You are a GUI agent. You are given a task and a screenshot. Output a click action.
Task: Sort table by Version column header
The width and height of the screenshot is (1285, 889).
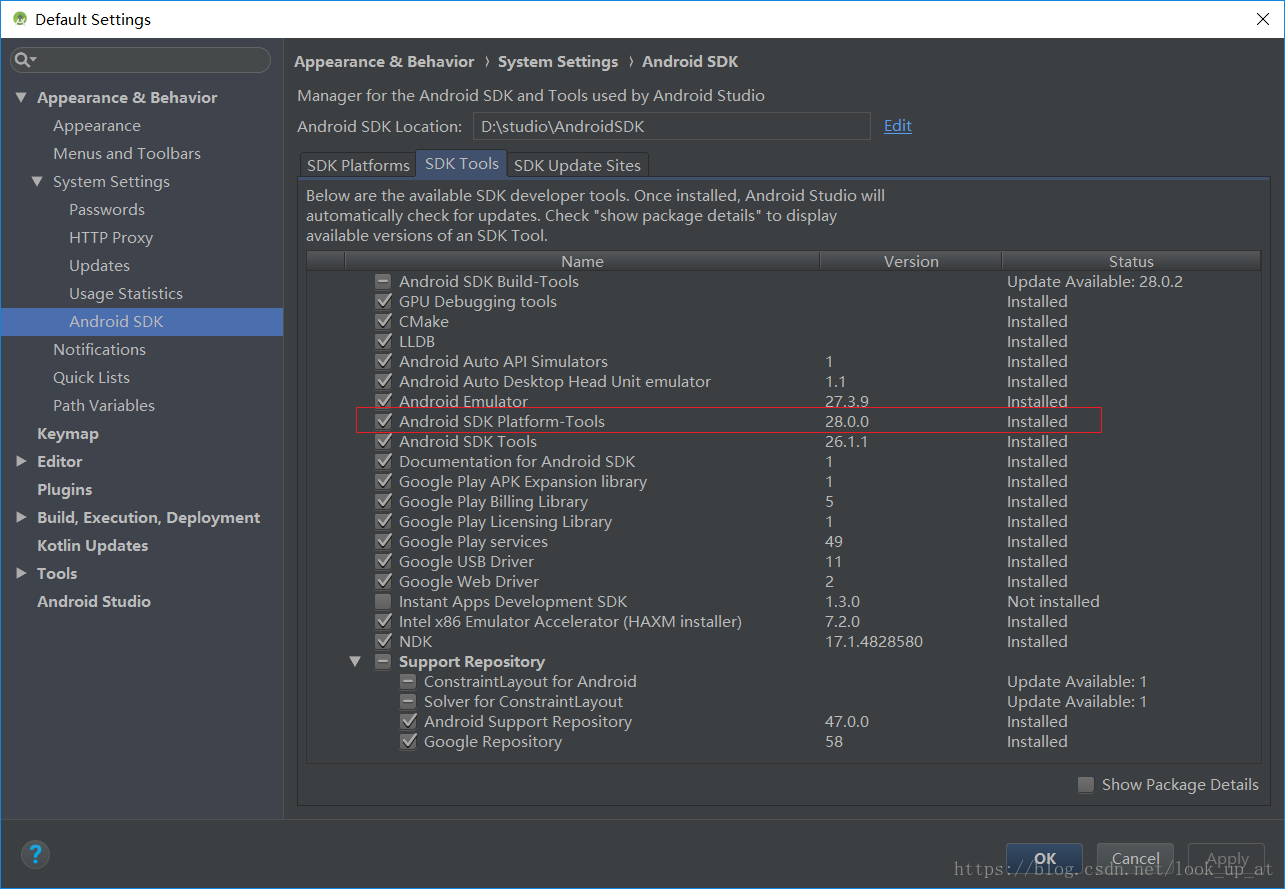[911, 262]
